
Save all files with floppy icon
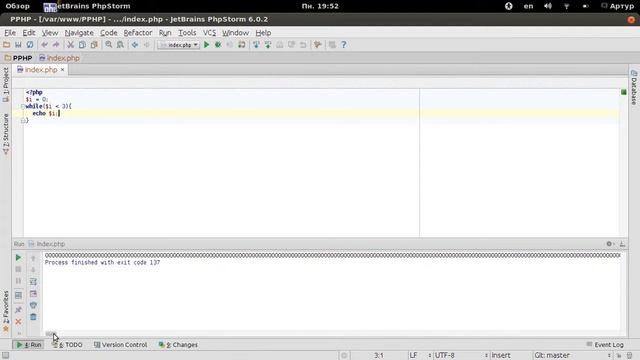18,45
